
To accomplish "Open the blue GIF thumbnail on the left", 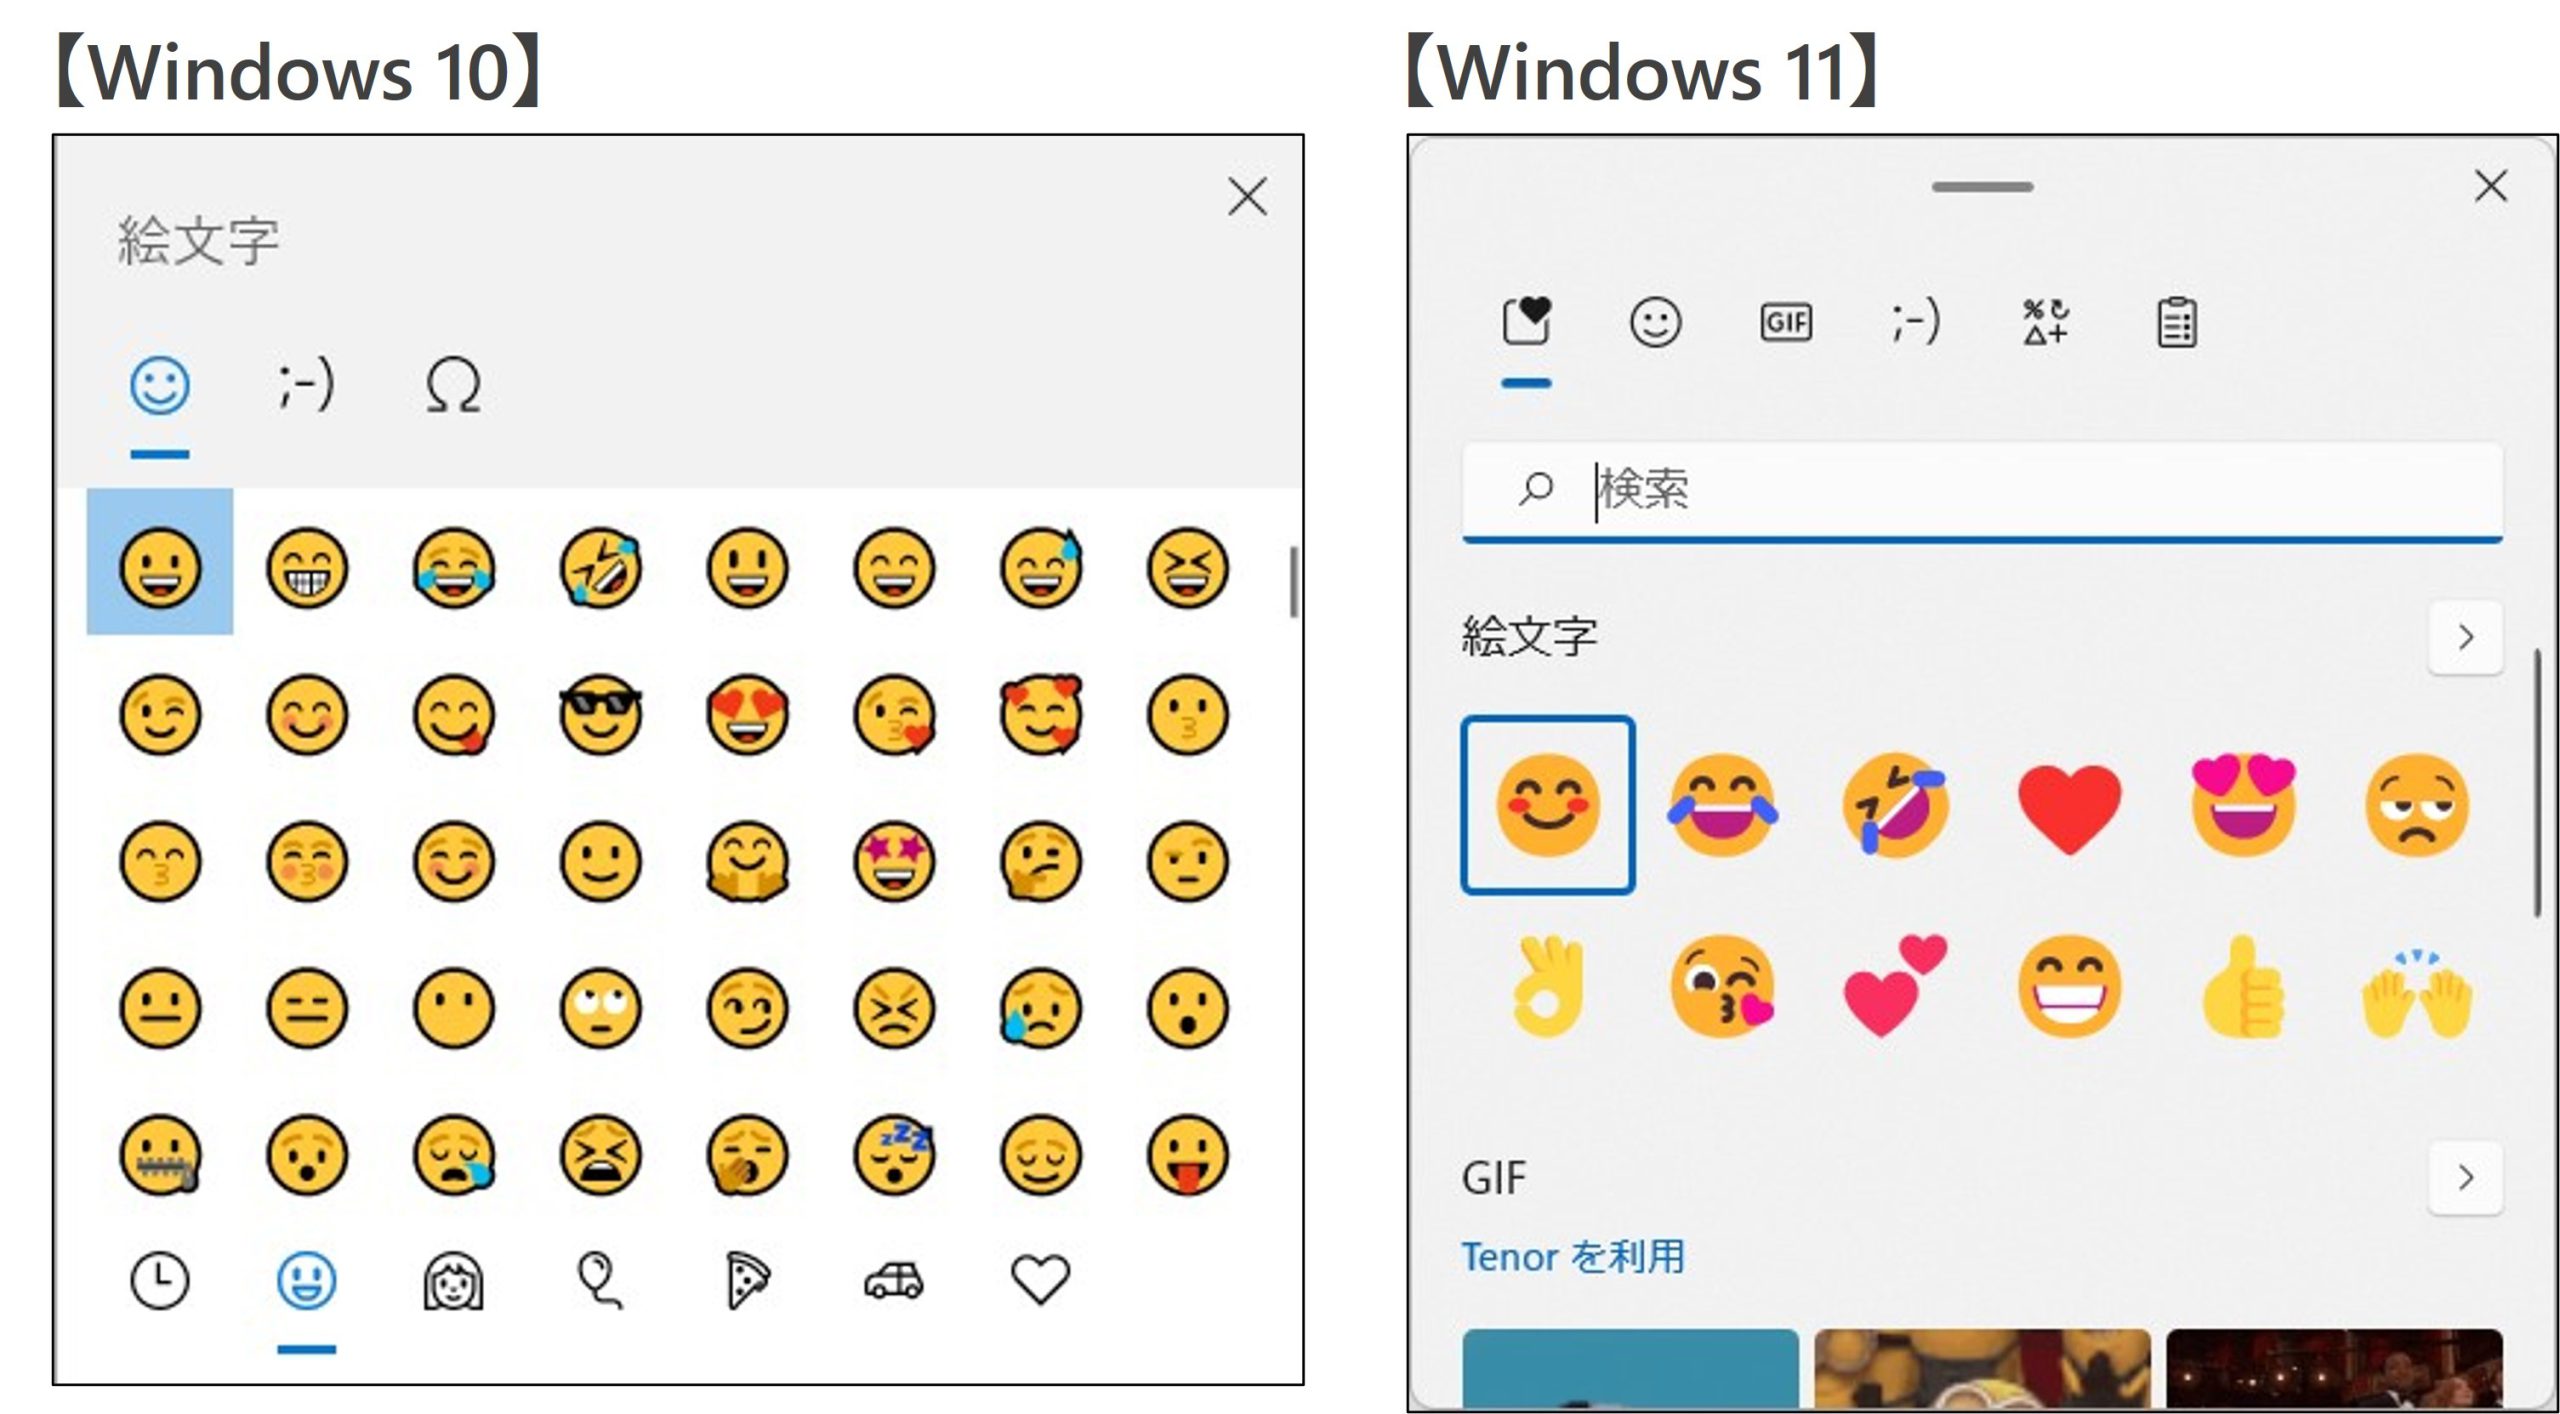I will (1630, 1368).
